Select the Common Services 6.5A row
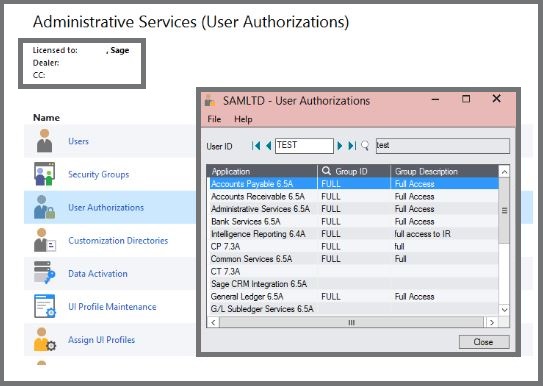Image resolution: width=543 pixels, height=386 pixels. point(353,259)
